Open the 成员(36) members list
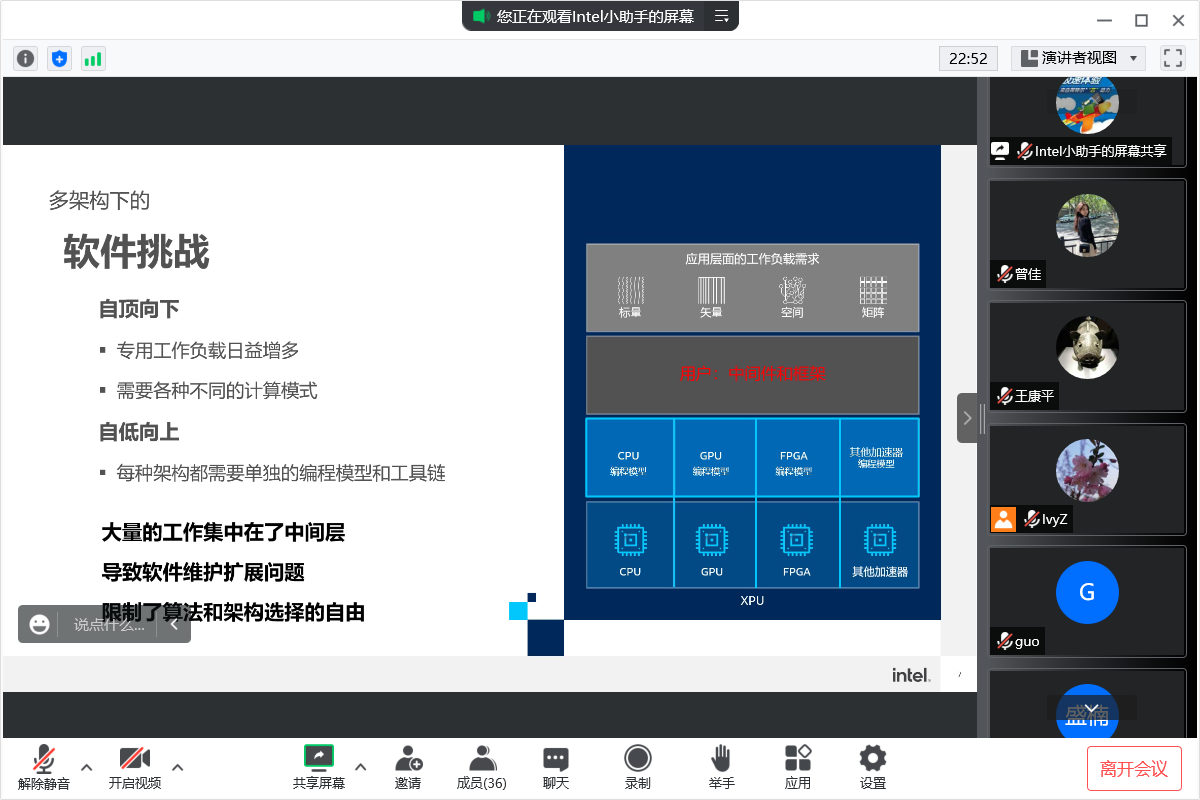This screenshot has width=1200, height=800. click(x=482, y=767)
